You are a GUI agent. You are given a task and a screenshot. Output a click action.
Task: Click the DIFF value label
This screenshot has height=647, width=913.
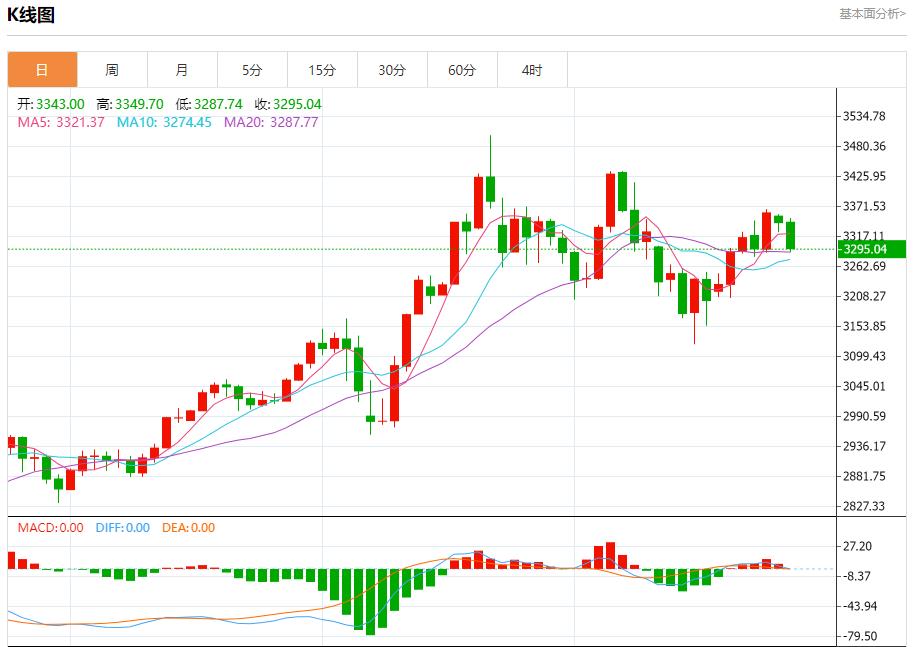coord(122,528)
